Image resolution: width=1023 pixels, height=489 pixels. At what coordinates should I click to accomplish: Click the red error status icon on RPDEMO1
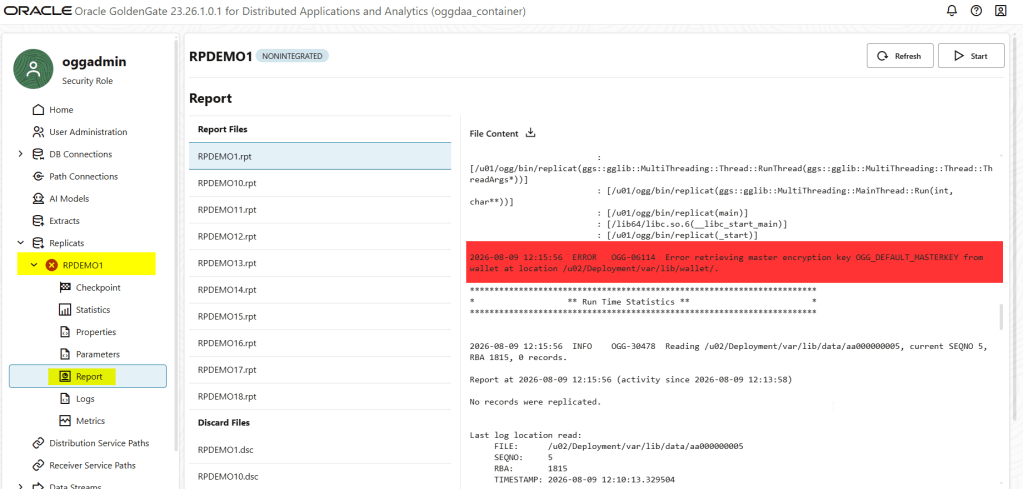(52, 265)
